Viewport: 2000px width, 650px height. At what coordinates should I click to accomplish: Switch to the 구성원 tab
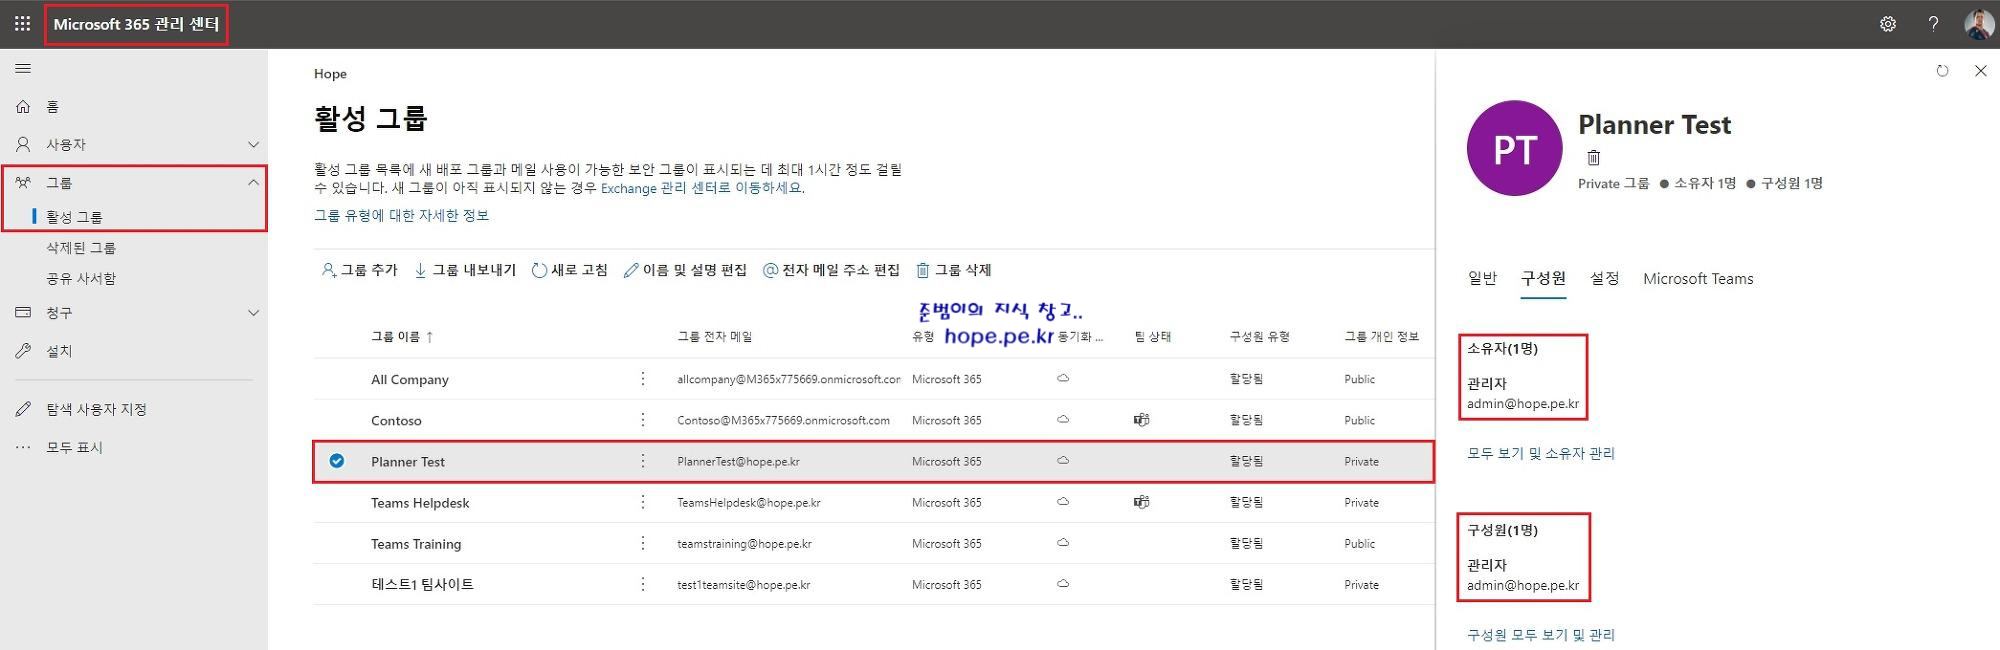(1543, 279)
